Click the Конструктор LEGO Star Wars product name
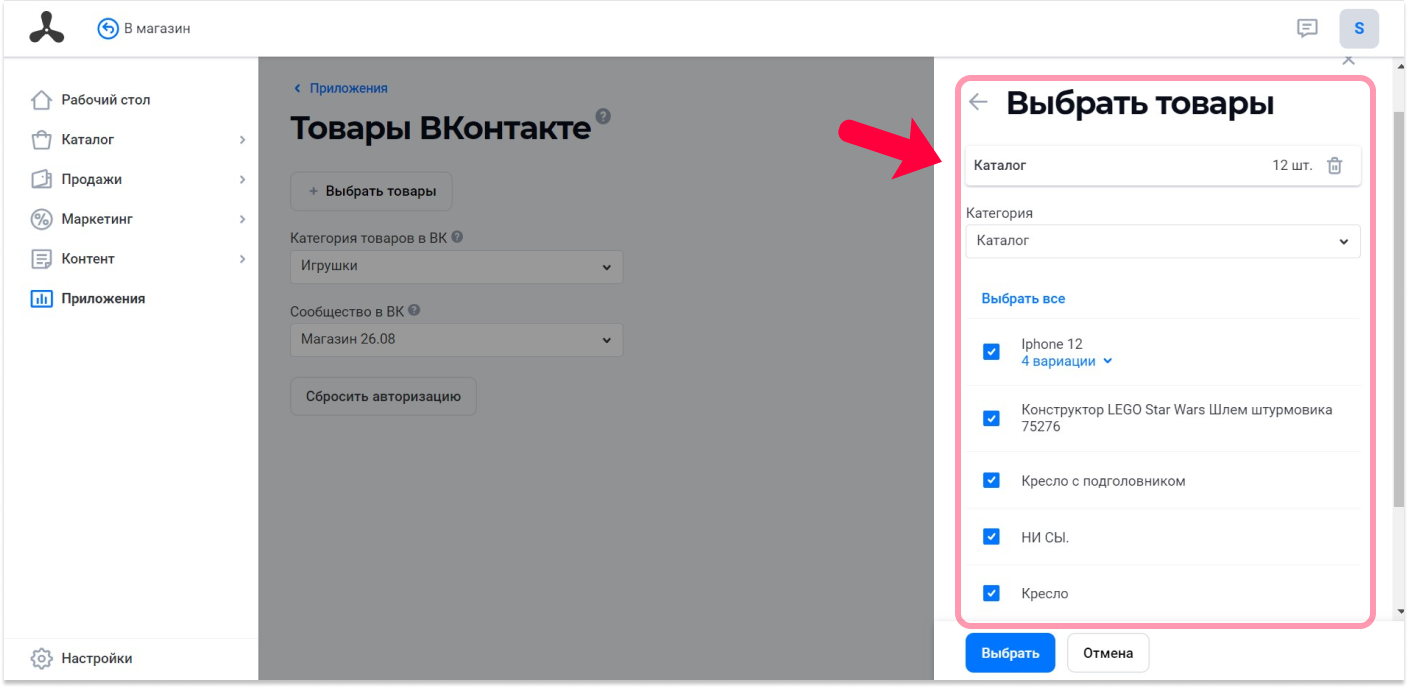This screenshot has width=1408, height=688. 1177,418
